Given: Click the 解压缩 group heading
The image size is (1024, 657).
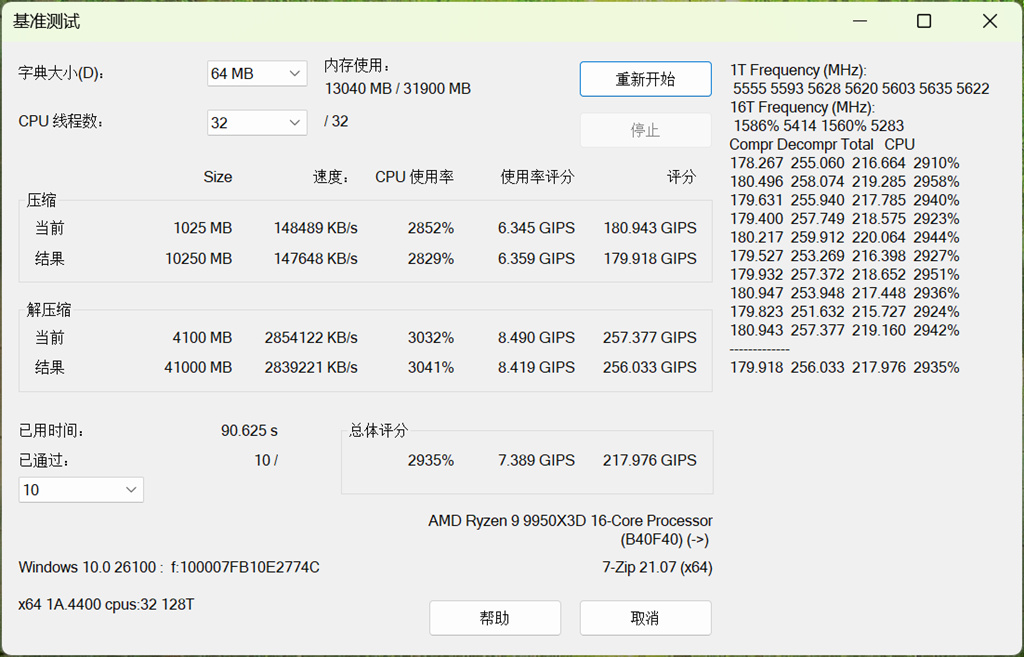Looking at the screenshot, I should point(49,310).
